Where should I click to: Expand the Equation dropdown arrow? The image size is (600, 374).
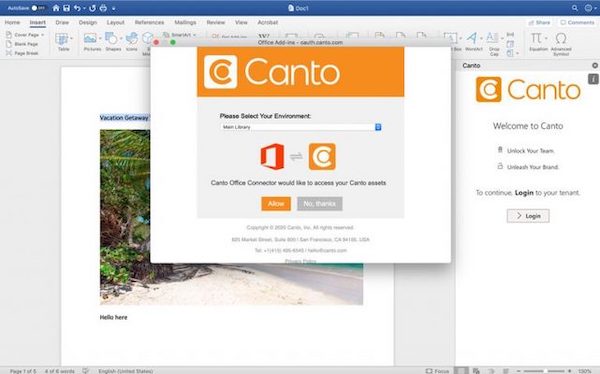click(546, 38)
